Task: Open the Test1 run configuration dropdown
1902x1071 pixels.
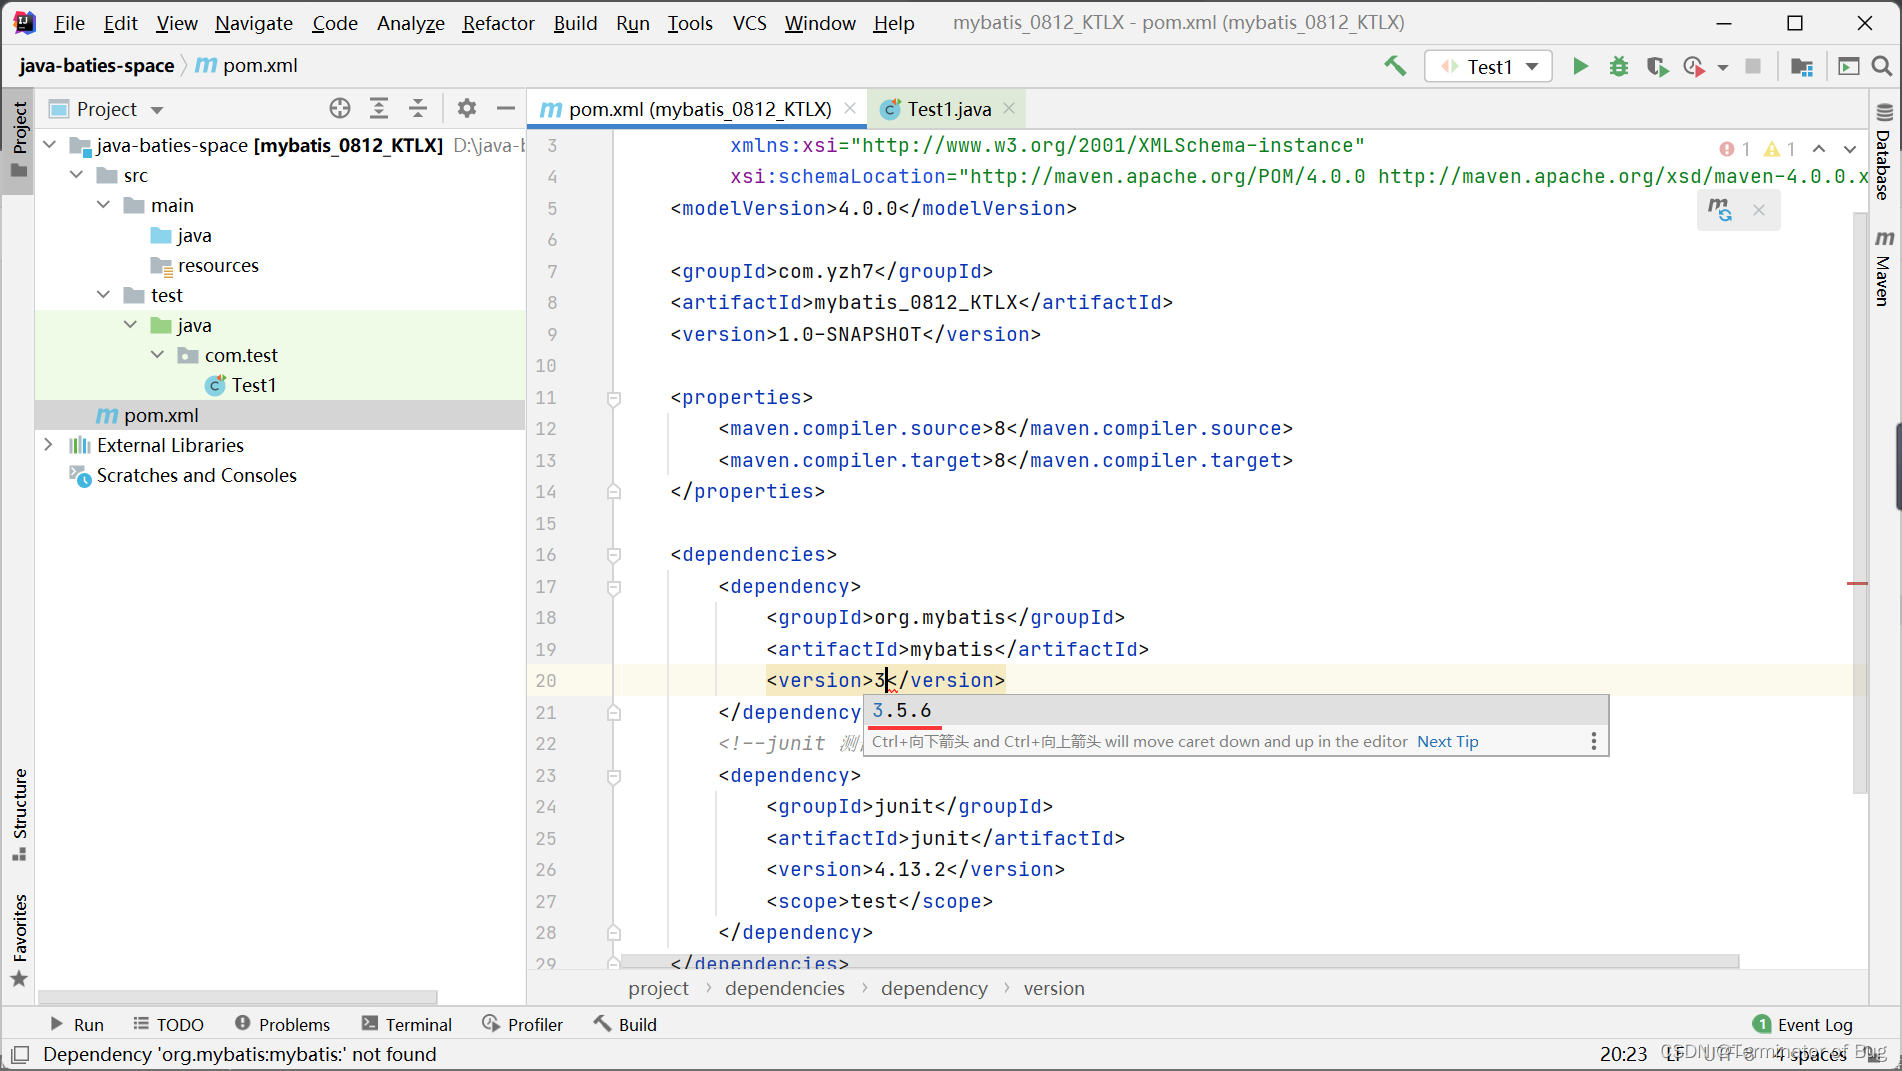Action: 1488,66
